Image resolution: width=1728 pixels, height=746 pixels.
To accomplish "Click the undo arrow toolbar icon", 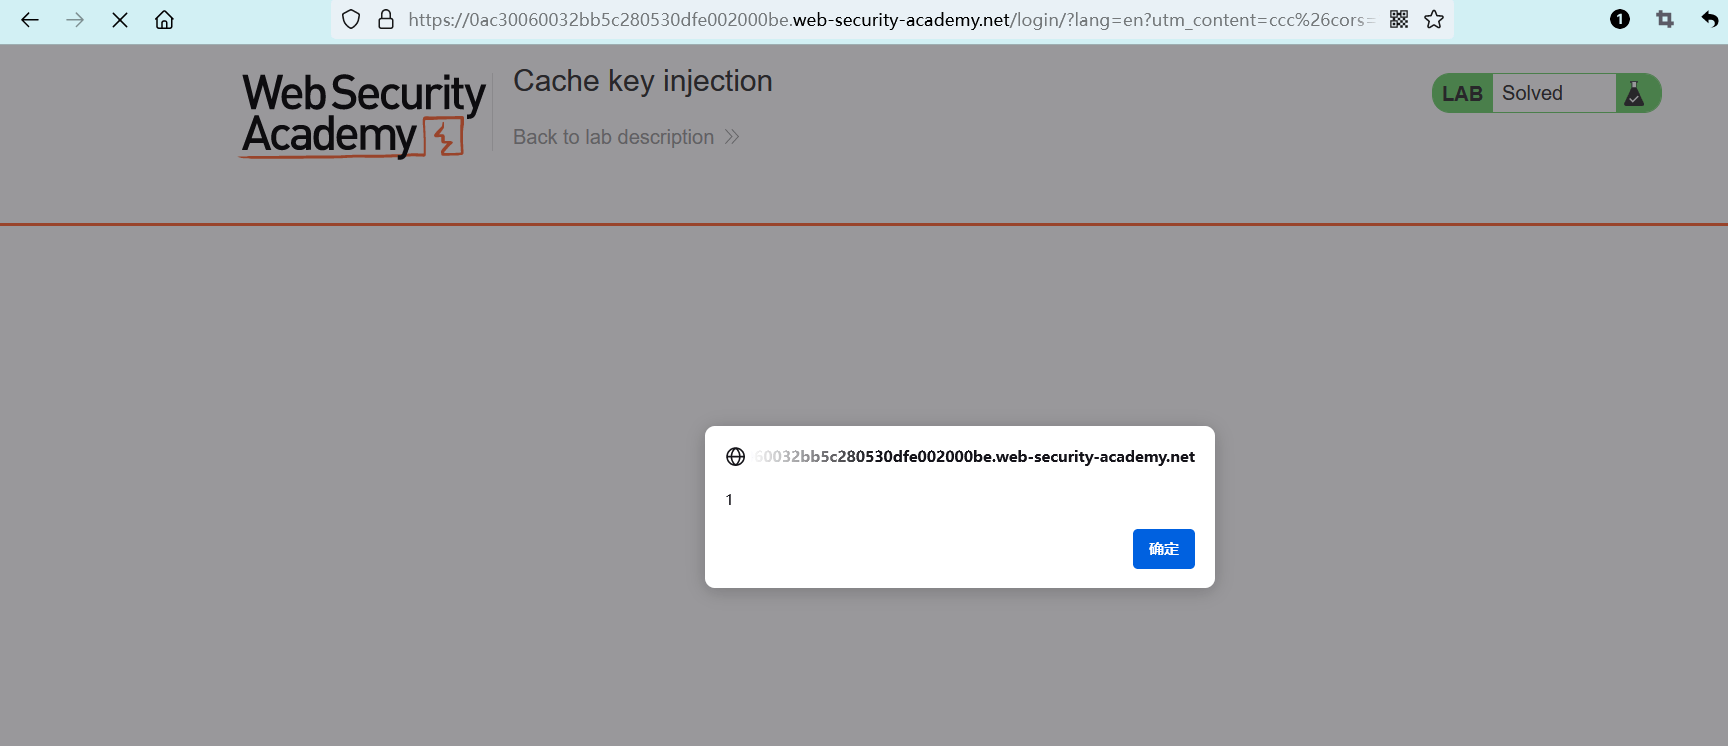I will tap(1710, 19).
